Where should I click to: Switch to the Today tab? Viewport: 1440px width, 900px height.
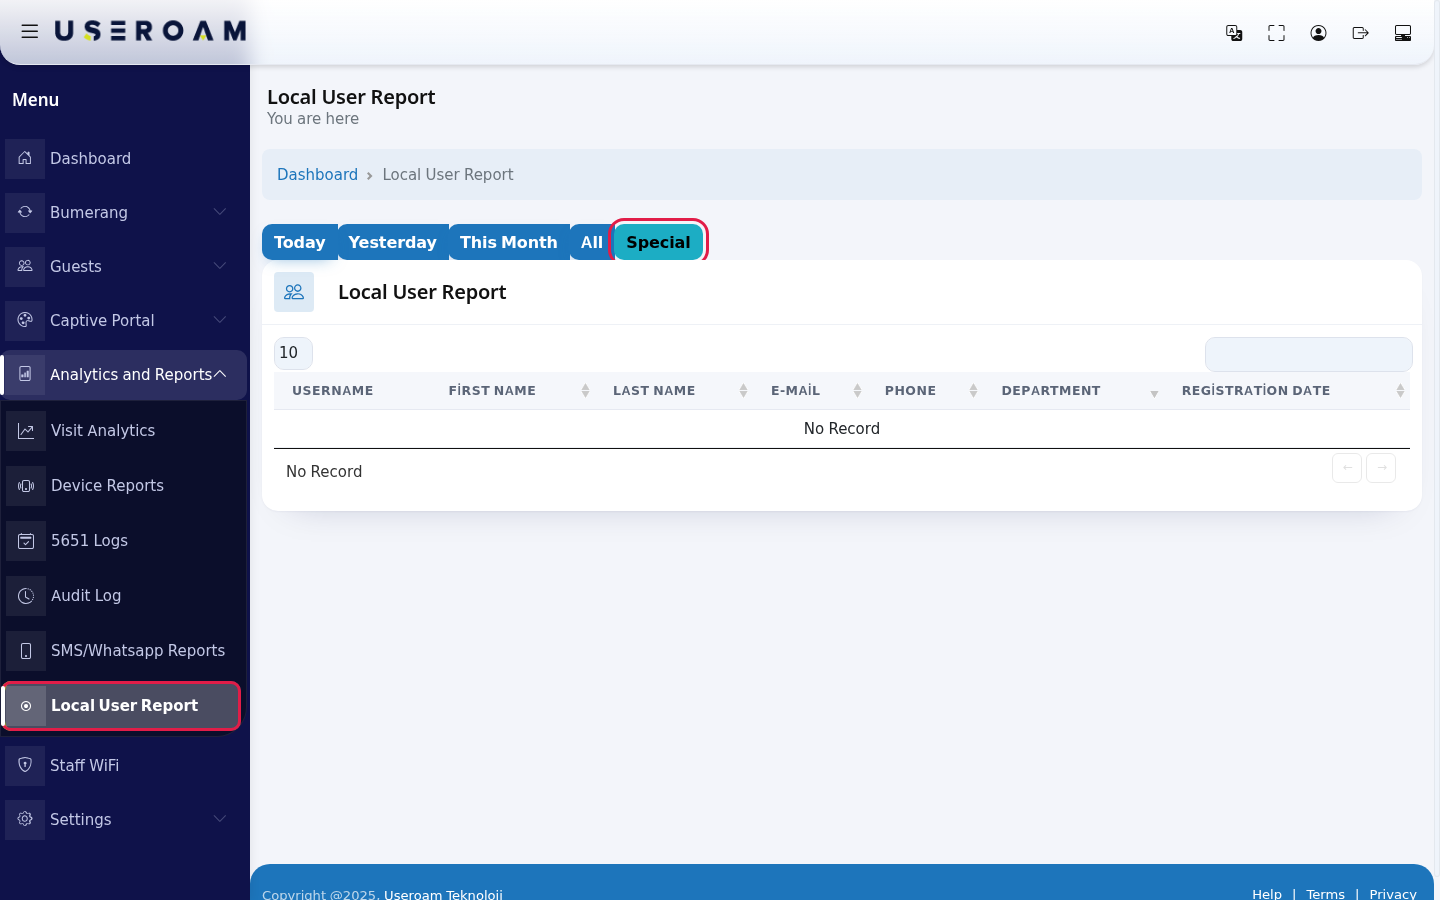click(x=300, y=242)
